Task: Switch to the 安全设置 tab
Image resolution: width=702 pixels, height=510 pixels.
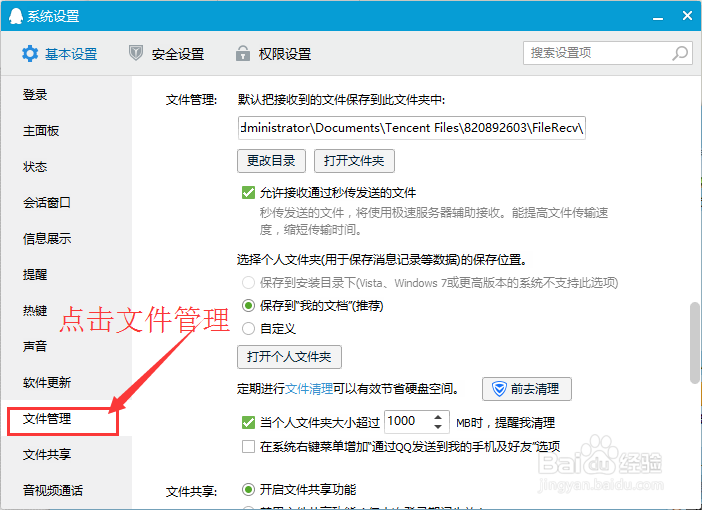Action: (x=167, y=54)
